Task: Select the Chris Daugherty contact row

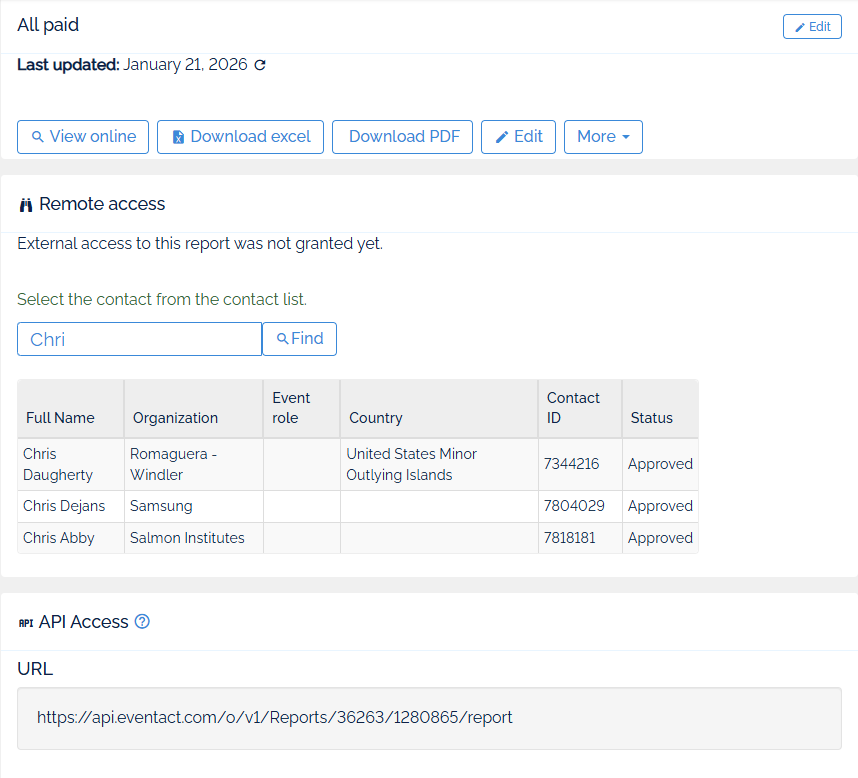Action: (58, 464)
